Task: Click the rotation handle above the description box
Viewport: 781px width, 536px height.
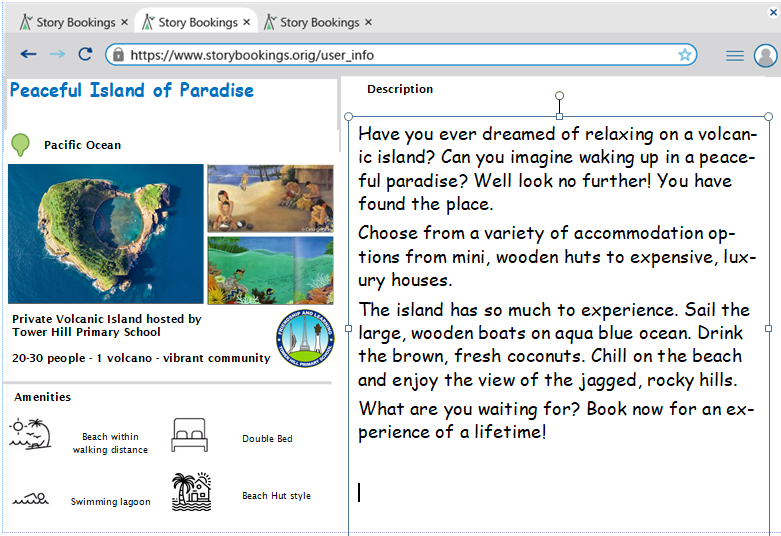Action: [x=559, y=95]
